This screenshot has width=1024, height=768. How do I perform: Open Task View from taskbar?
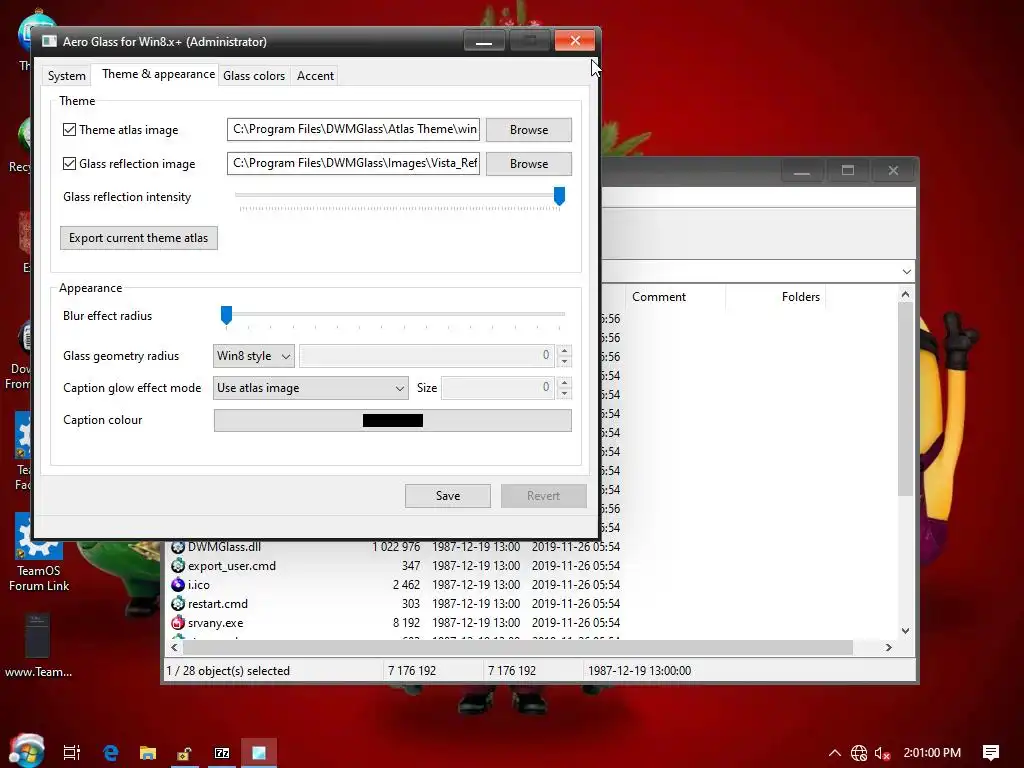[72, 752]
